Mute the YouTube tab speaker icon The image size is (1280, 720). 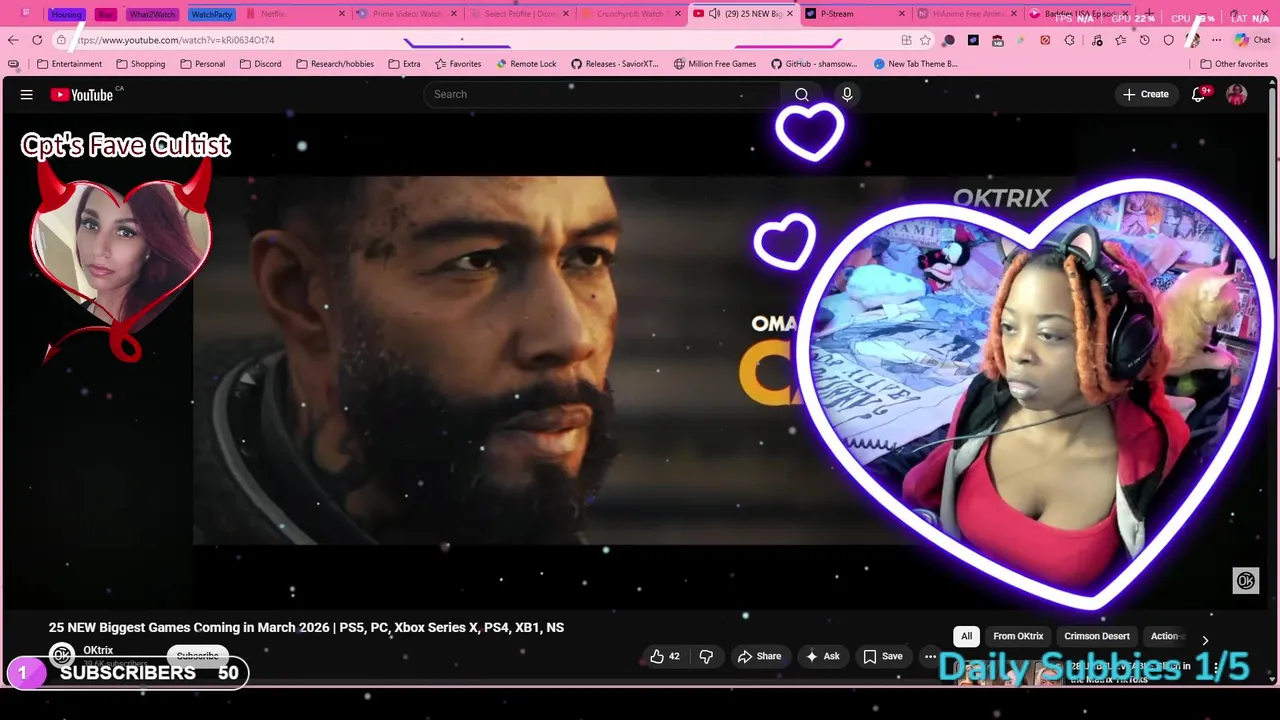pos(714,14)
